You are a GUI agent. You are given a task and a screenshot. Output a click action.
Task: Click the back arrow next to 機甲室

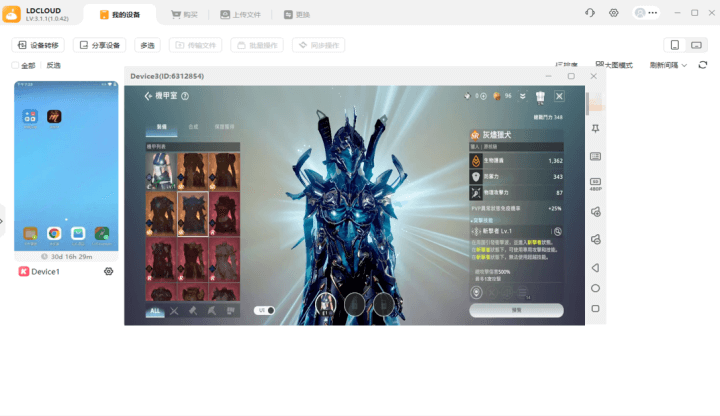[x=148, y=96]
